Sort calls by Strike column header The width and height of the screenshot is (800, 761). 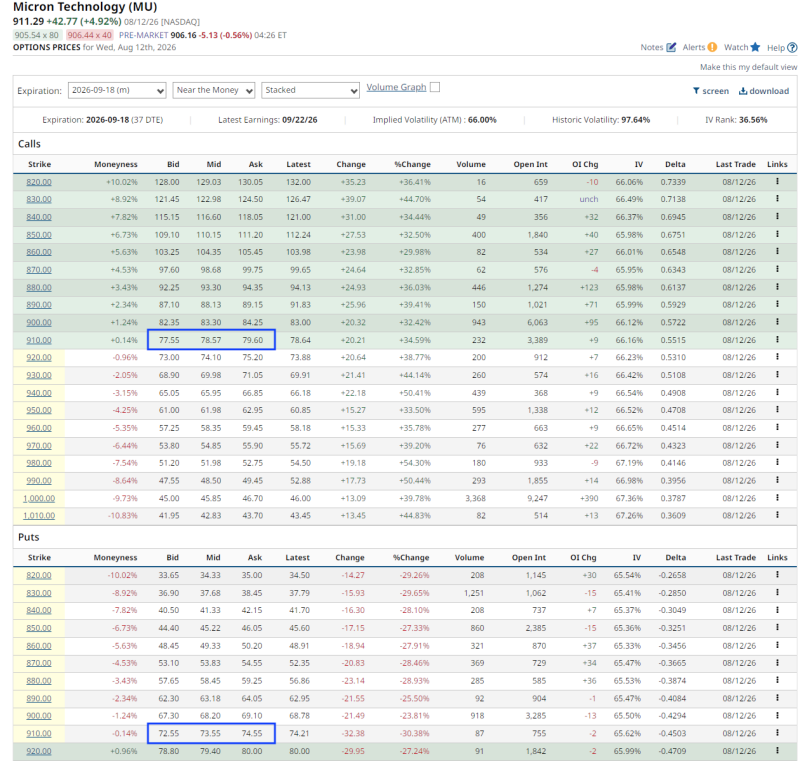pos(39,164)
